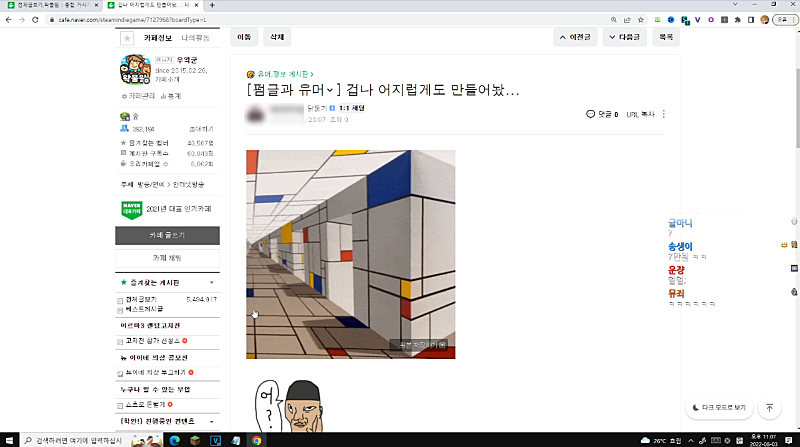
Task: Go to next post with 다음글
Action: pyautogui.click(x=624, y=37)
